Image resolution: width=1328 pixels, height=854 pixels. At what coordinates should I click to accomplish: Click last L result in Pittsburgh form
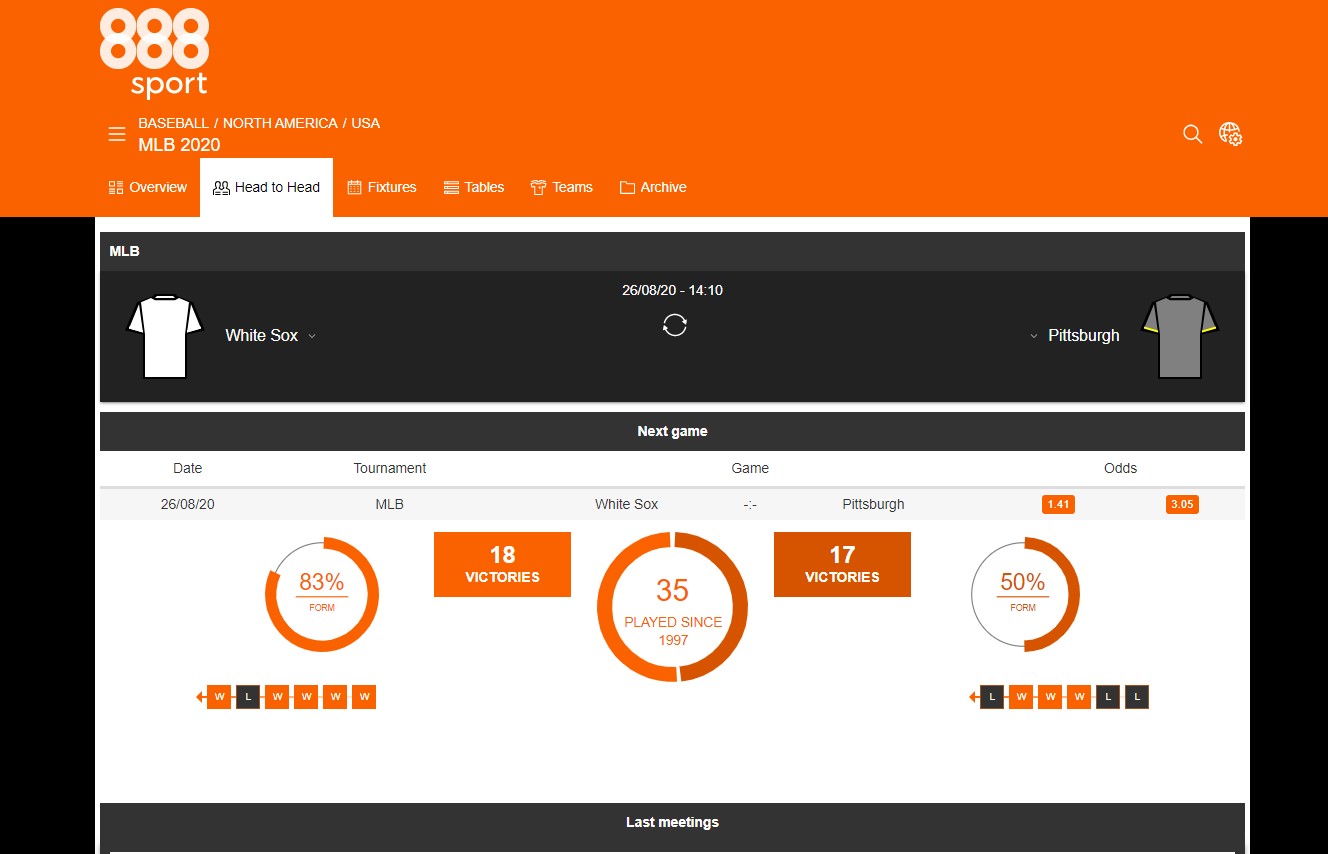coord(1137,697)
